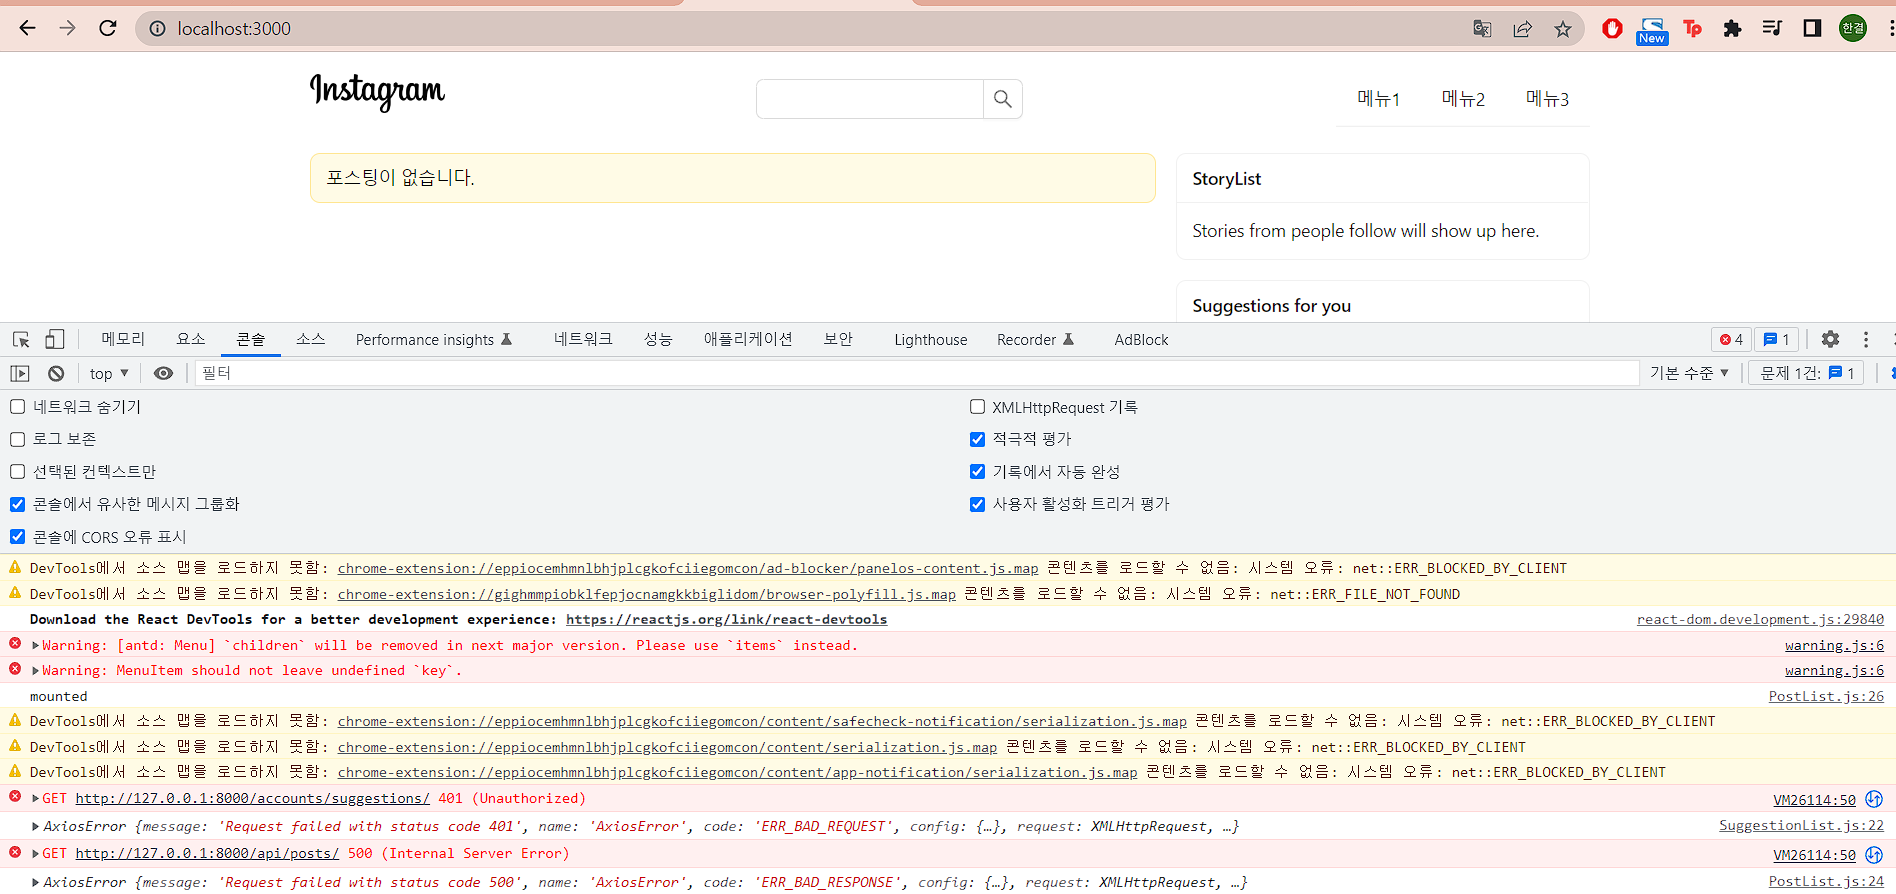
Task: Open the Tp extension icon
Action: (x=1692, y=29)
